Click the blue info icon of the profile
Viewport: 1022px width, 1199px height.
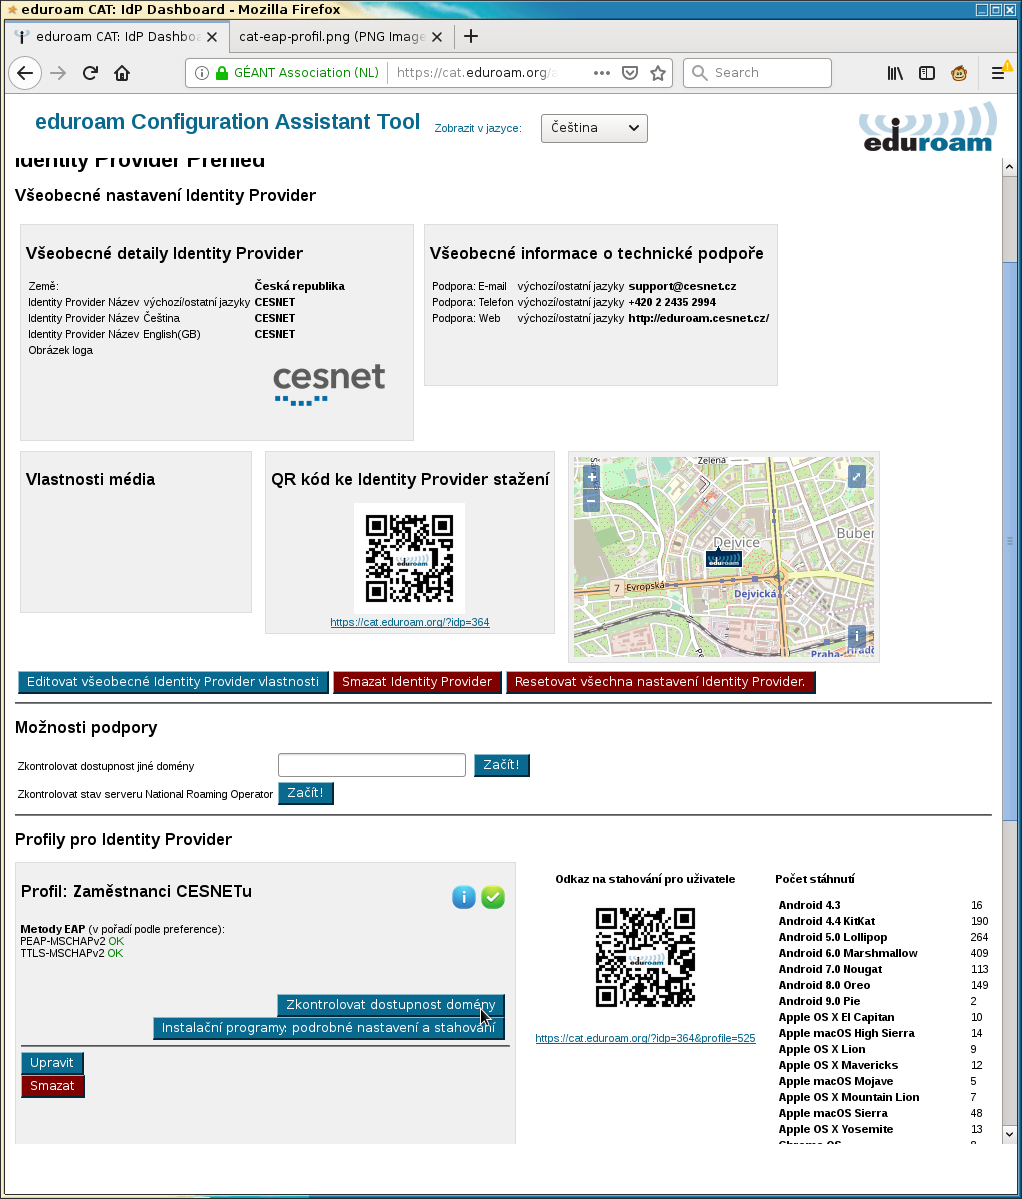(464, 897)
